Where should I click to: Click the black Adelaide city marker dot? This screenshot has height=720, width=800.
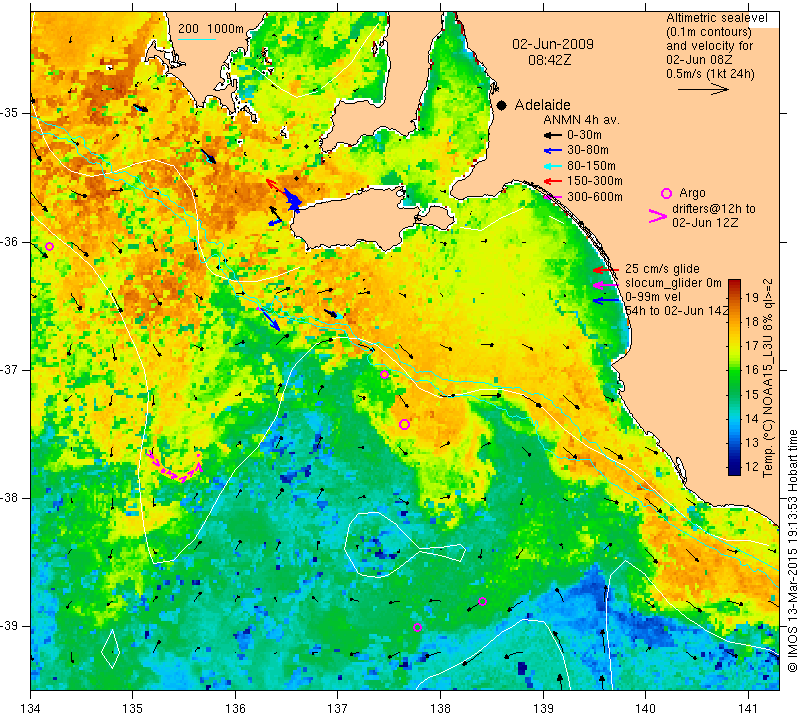coord(502,105)
